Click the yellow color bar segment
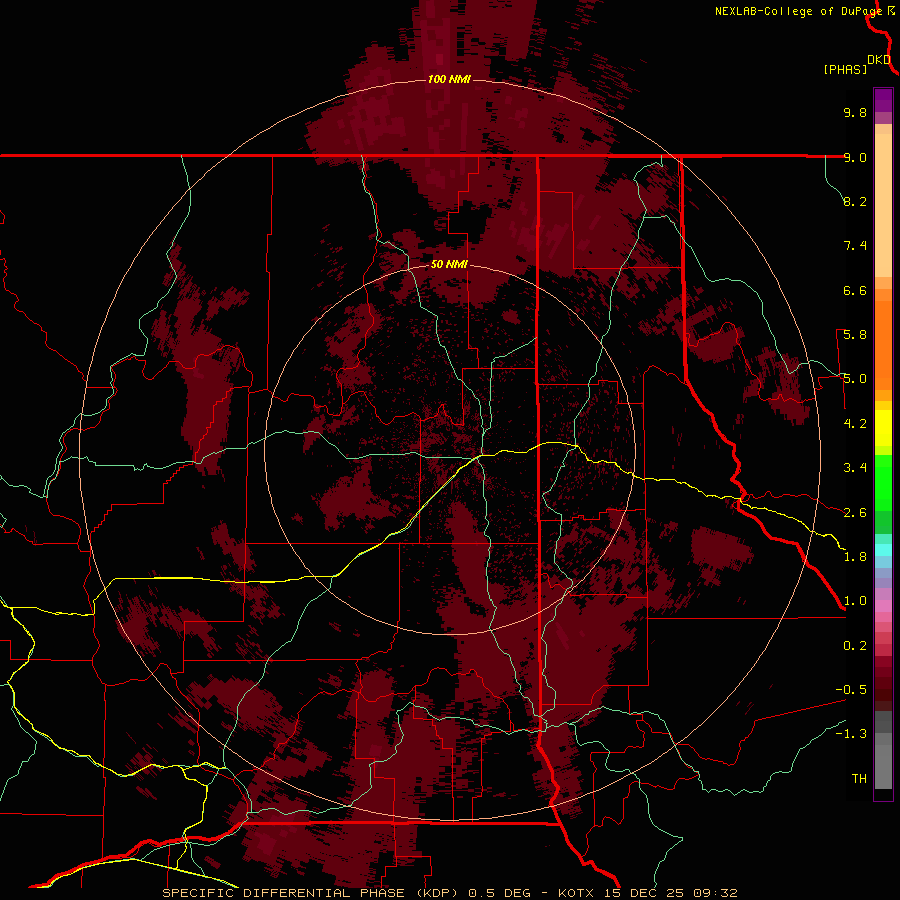The height and width of the screenshot is (900, 900). tap(883, 428)
